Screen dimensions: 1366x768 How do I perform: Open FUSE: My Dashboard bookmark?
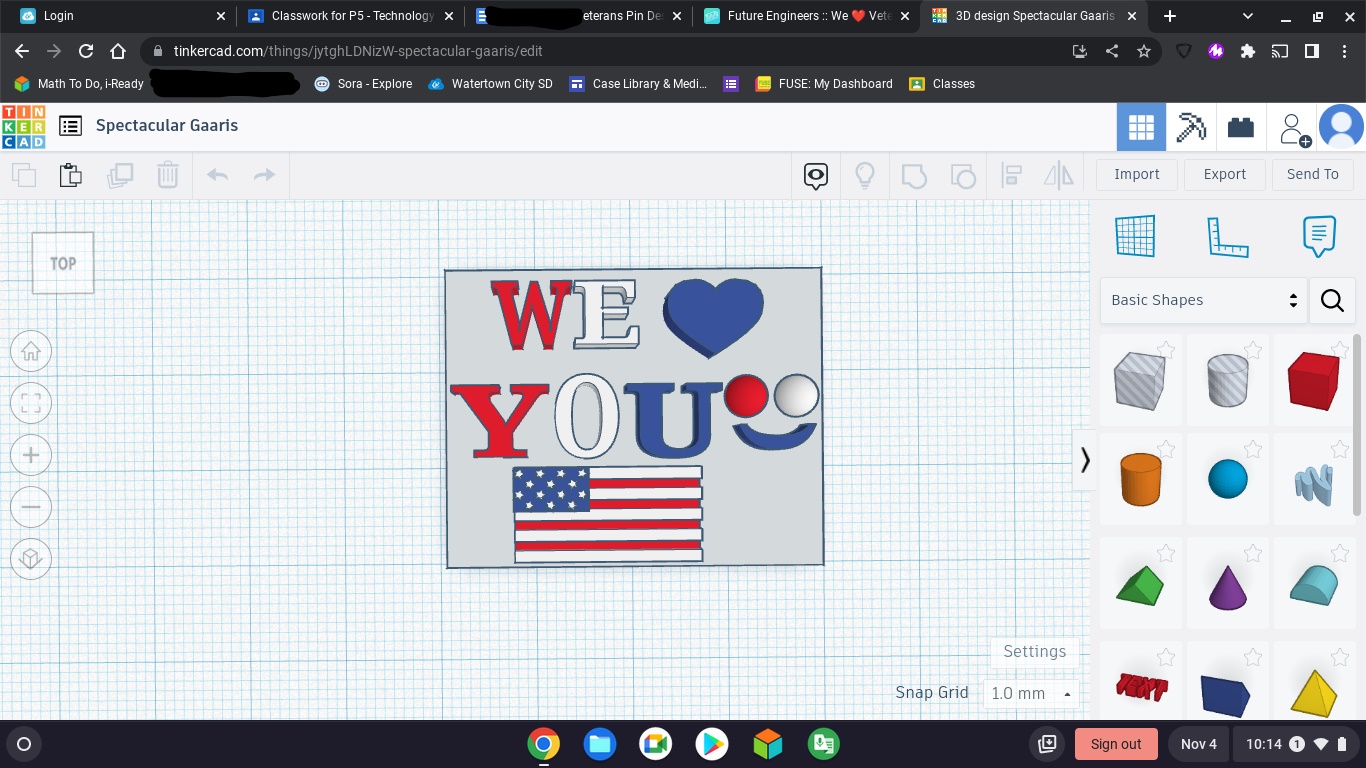tap(824, 84)
